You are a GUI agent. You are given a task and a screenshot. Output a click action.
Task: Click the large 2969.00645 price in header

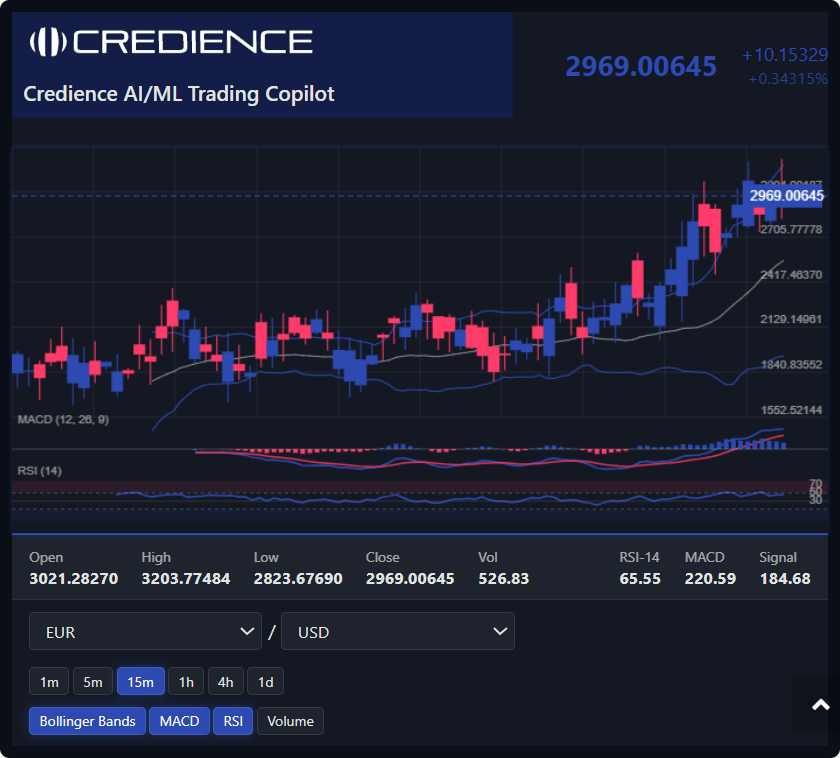point(641,66)
